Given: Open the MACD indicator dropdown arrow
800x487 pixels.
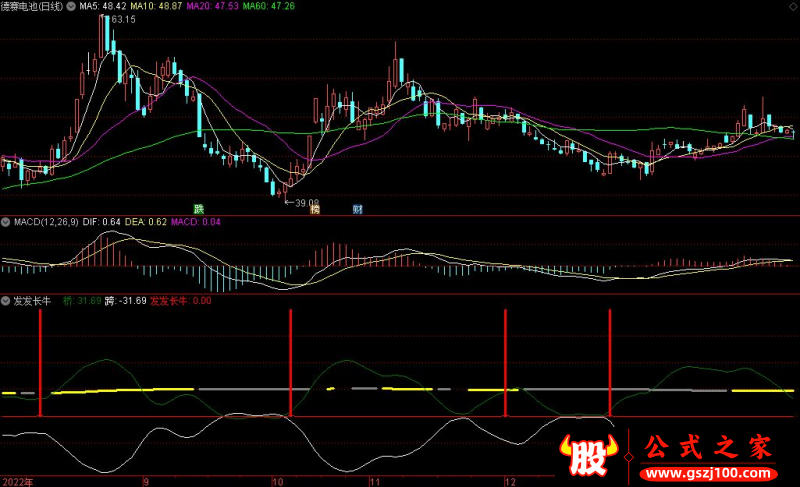Looking at the screenshot, I should 5,221.
